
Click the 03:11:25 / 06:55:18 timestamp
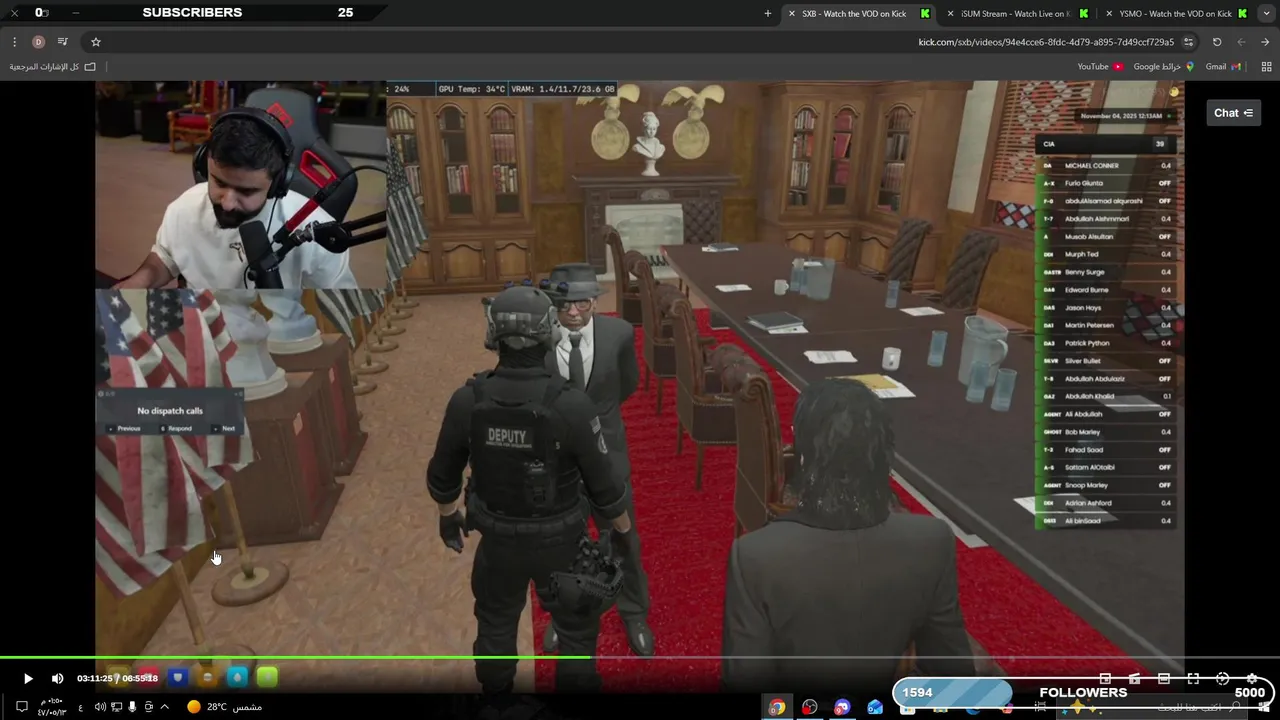117,679
